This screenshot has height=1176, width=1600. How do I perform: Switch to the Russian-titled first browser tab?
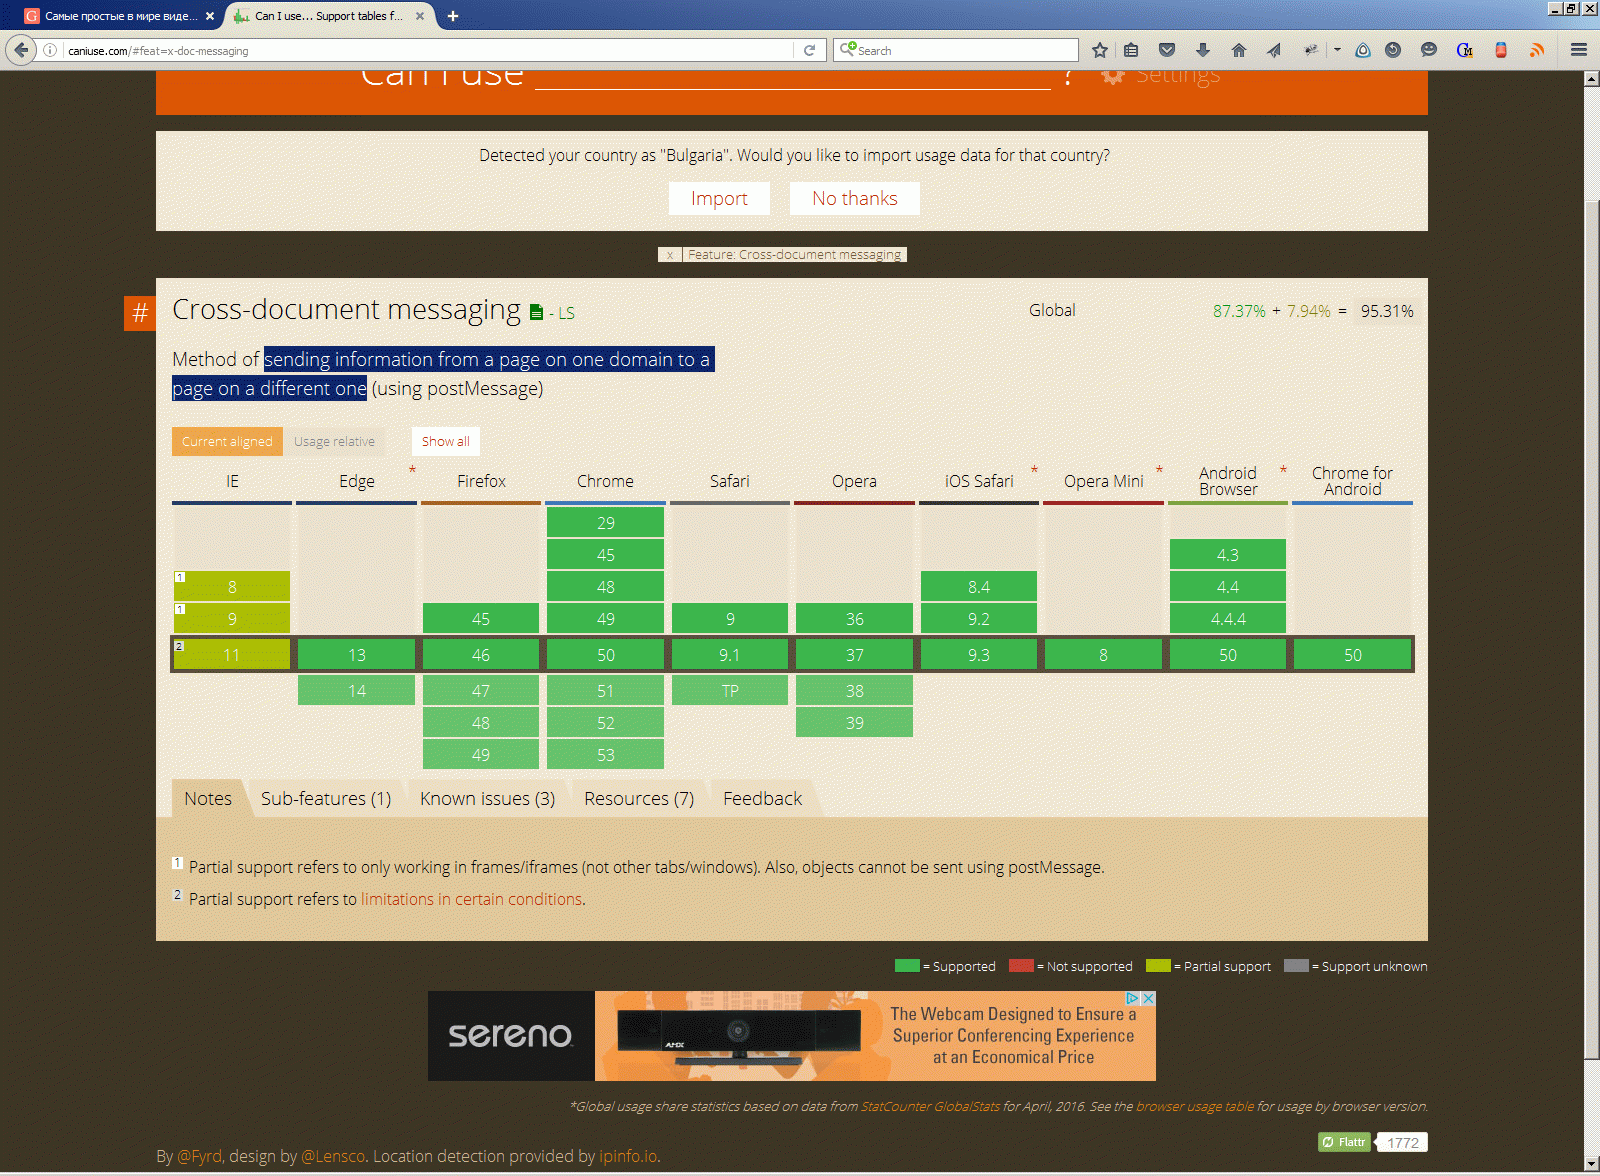(x=119, y=16)
